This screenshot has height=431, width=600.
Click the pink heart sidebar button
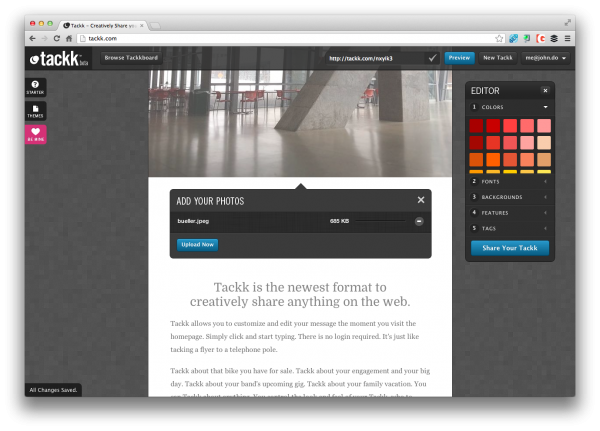36,134
